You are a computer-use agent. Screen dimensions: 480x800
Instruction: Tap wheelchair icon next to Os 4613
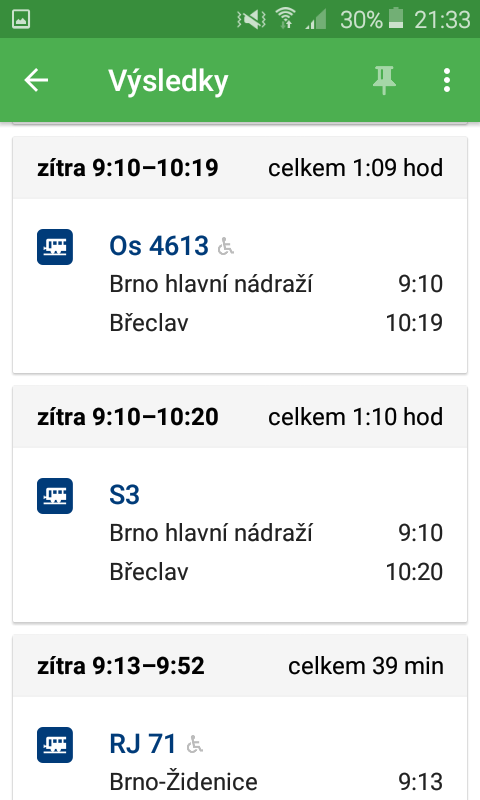pyautogui.click(x=225, y=247)
